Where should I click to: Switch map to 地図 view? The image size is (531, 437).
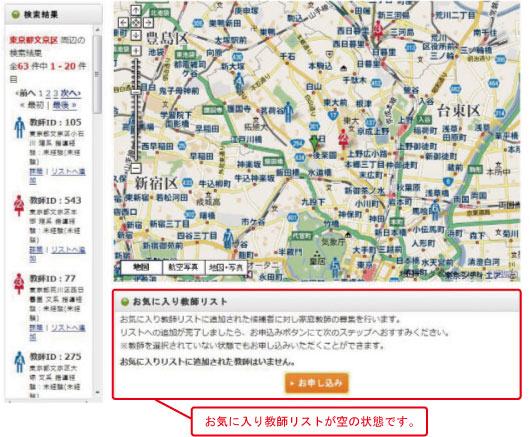pyautogui.click(x=142, y=267)
